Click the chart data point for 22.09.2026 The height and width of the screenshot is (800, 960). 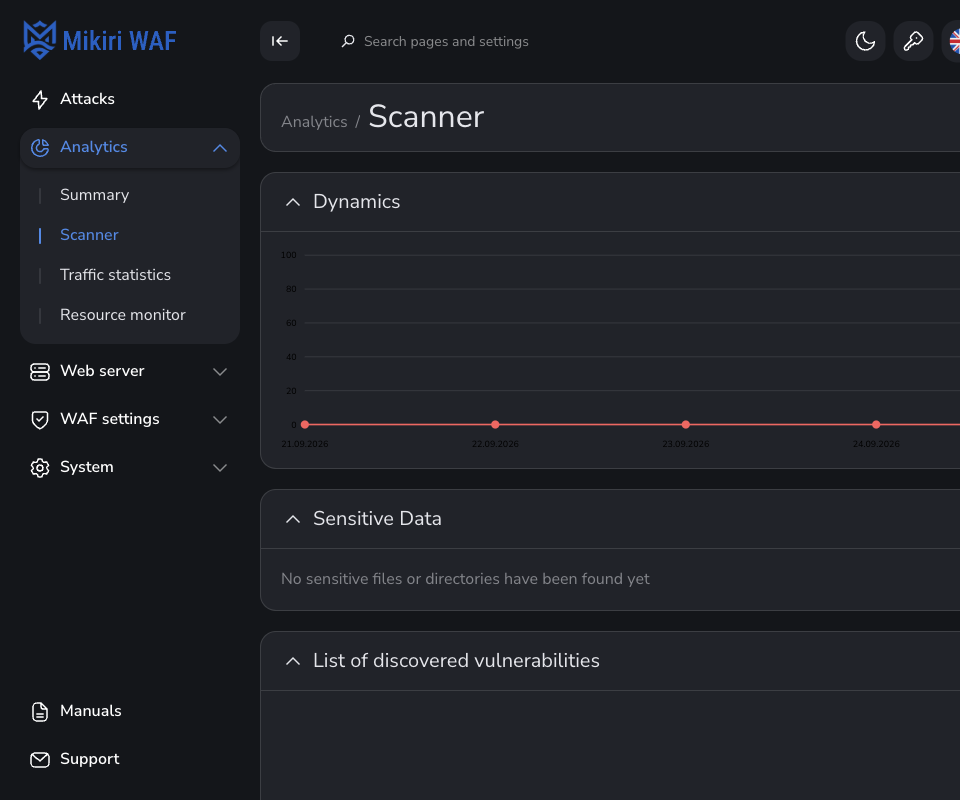(x=495, y=424)
